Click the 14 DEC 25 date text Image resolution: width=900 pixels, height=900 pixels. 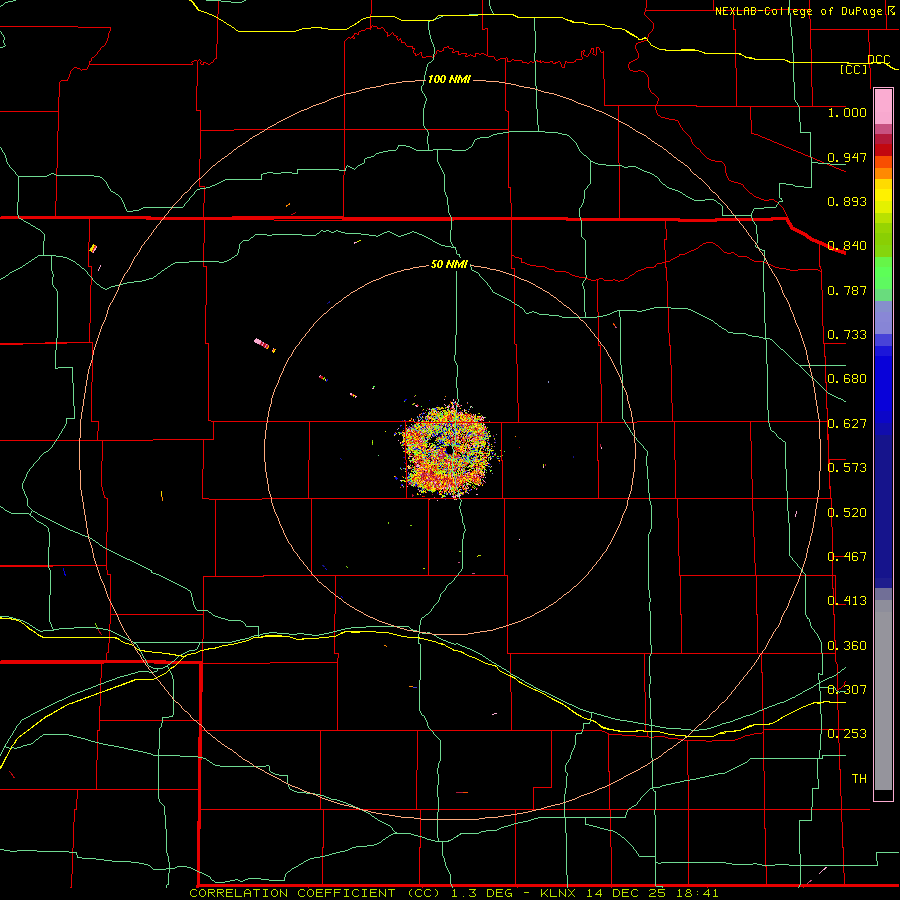[626, 893]
